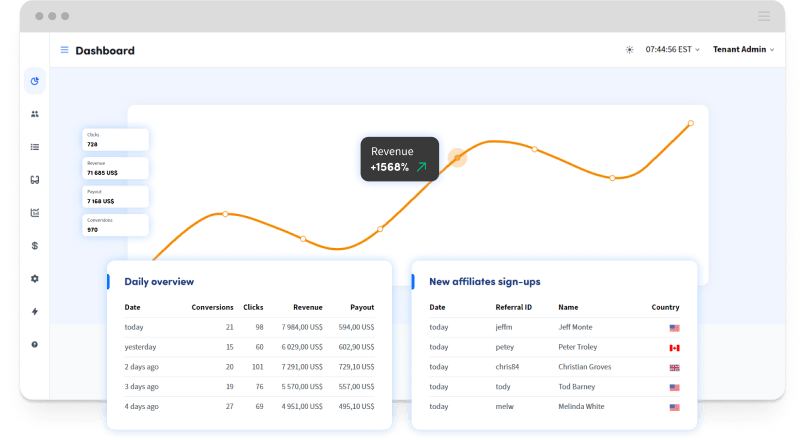The width and height of the screenshot is (805, 440).
Task: Open the dollar payouts sidebar icon
Action: [x=34, y=245]
